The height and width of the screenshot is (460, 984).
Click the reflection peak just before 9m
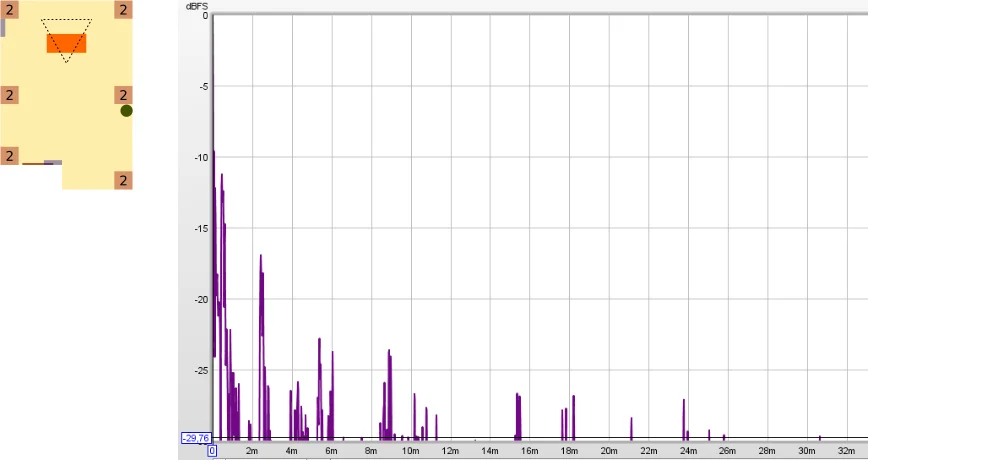pyautogui.click(x=389, y=394)
